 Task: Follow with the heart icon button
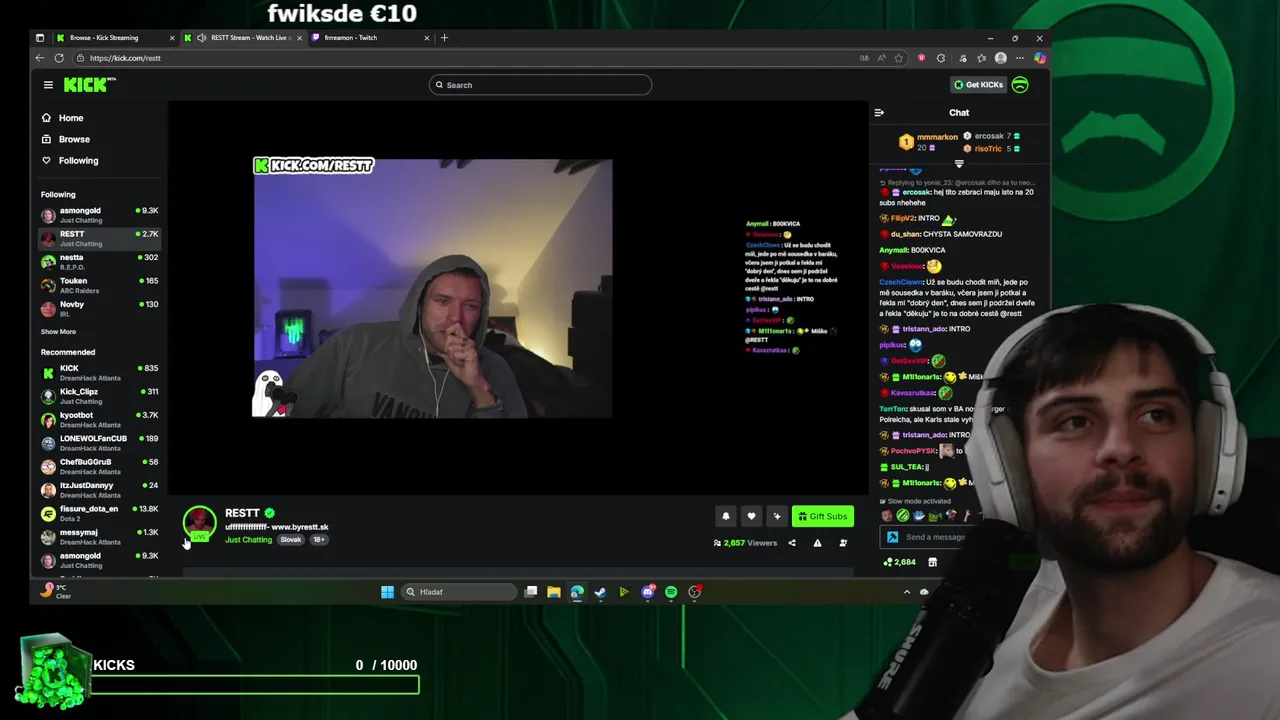pos(751,516)
